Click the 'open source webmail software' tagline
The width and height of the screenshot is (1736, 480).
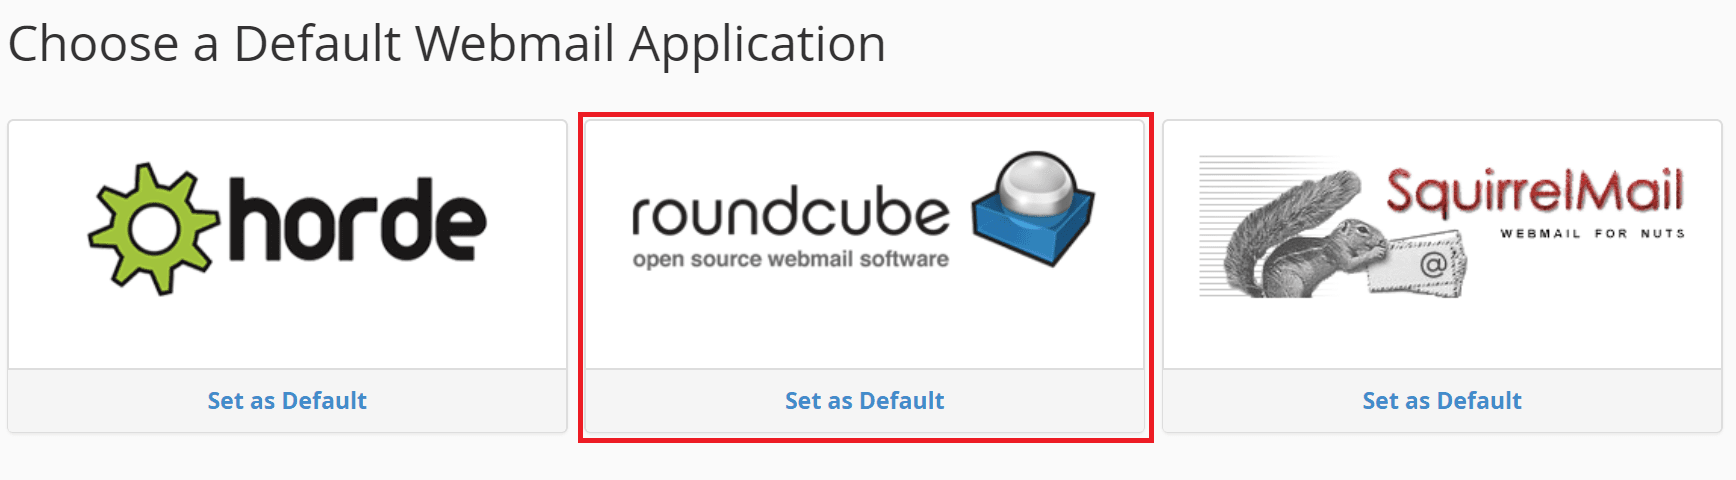[x=791, y=259]
